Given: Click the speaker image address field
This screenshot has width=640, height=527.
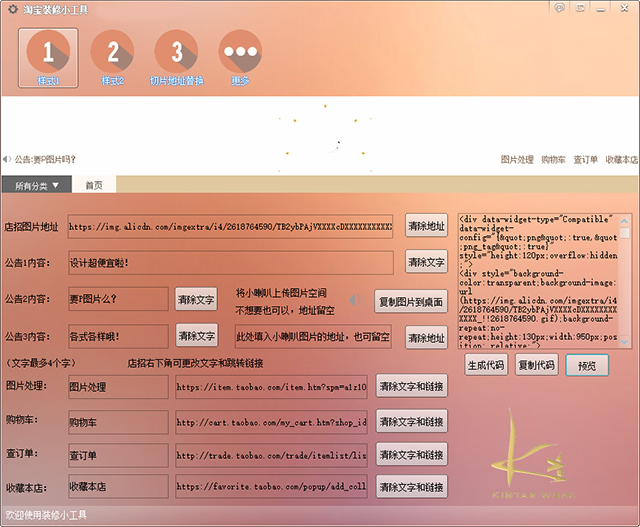Looking at the screenshot, I should [x=313, y=337].
